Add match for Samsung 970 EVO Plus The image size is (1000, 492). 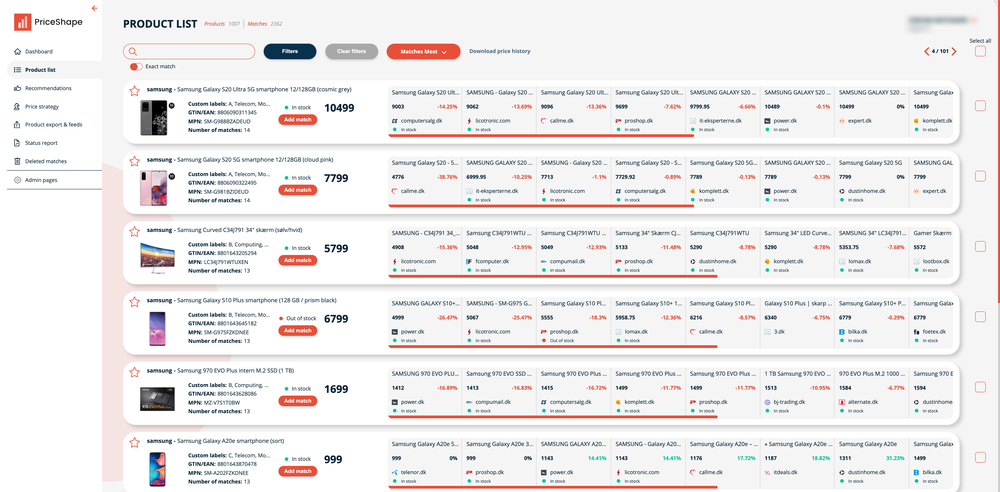298,401
